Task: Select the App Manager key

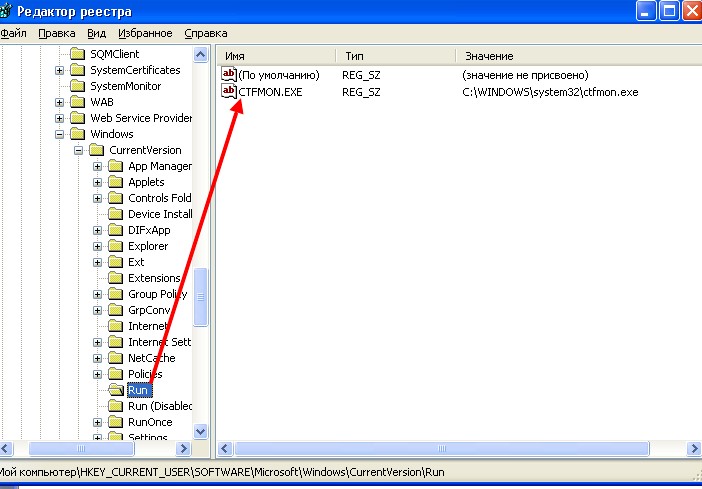Action: point(160,167)
